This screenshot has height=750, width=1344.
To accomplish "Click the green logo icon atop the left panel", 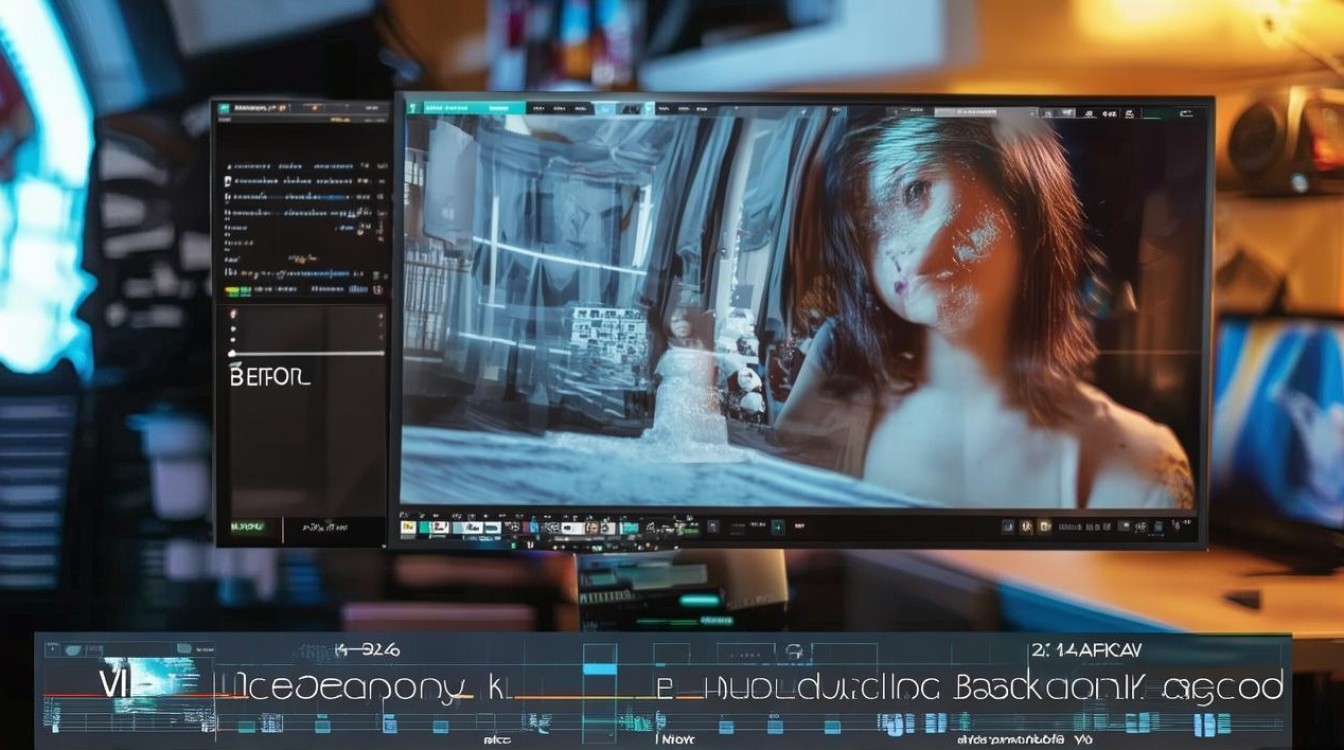I will coord(225,107).
